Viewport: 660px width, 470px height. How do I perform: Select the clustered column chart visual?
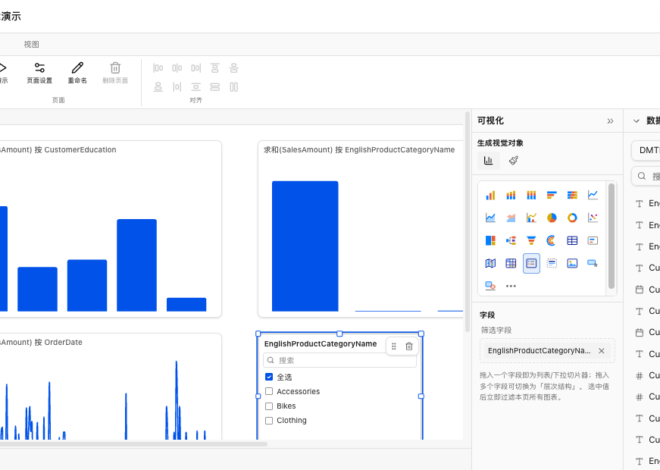click(x=490, y=195)
